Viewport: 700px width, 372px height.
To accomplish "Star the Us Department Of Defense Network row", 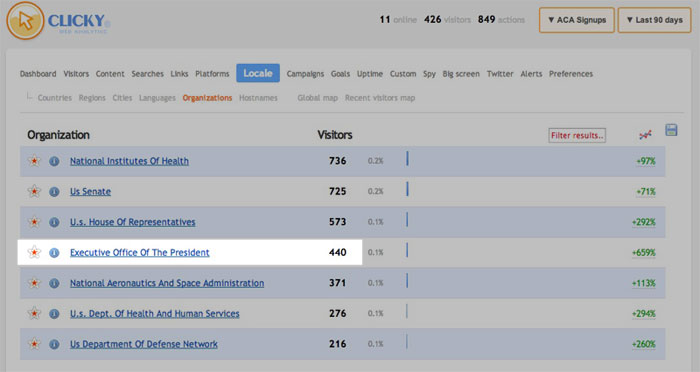I will (34, 344).
